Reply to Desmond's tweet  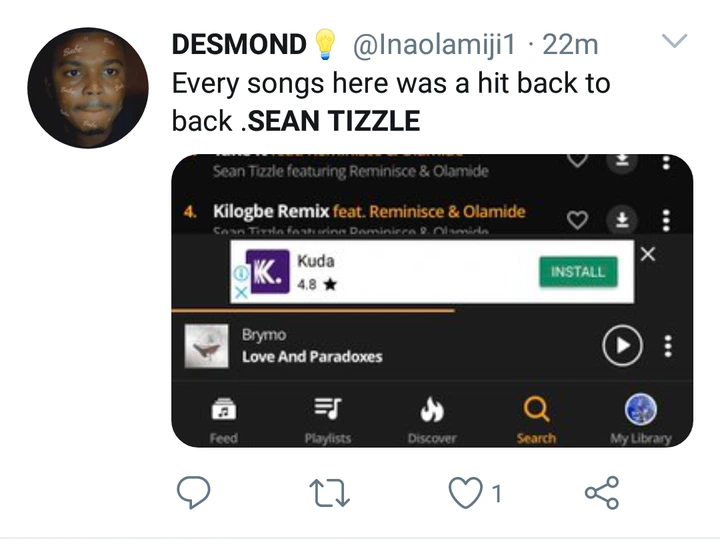click(192, 492)
